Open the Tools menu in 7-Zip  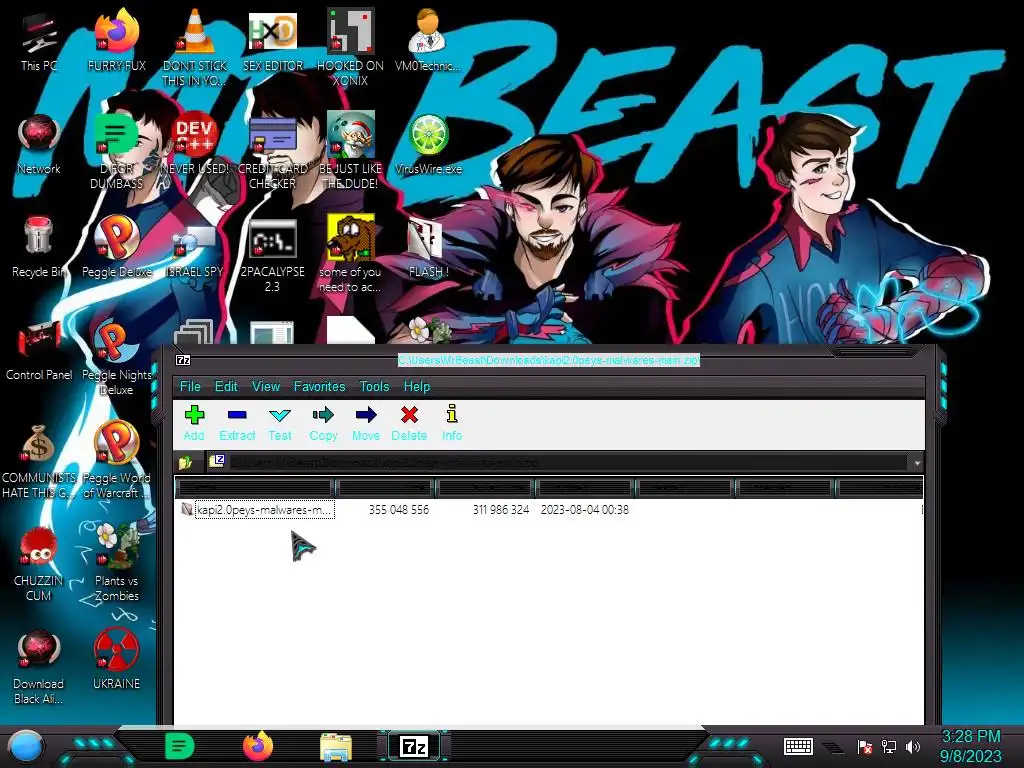click(374, 387)
